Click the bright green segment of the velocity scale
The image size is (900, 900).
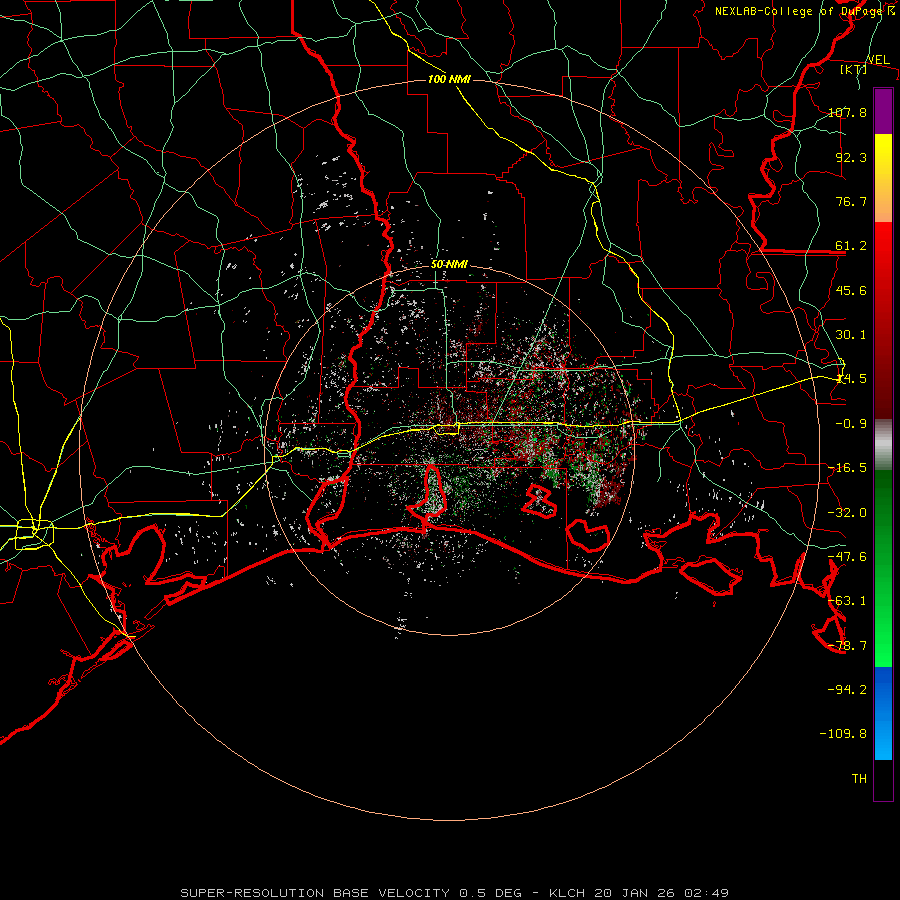click(883, 568)
